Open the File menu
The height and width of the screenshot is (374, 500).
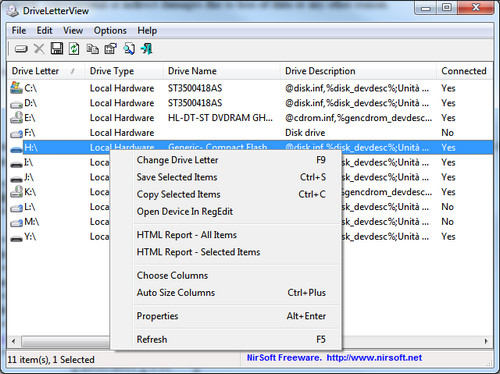(x=19, y=31)
